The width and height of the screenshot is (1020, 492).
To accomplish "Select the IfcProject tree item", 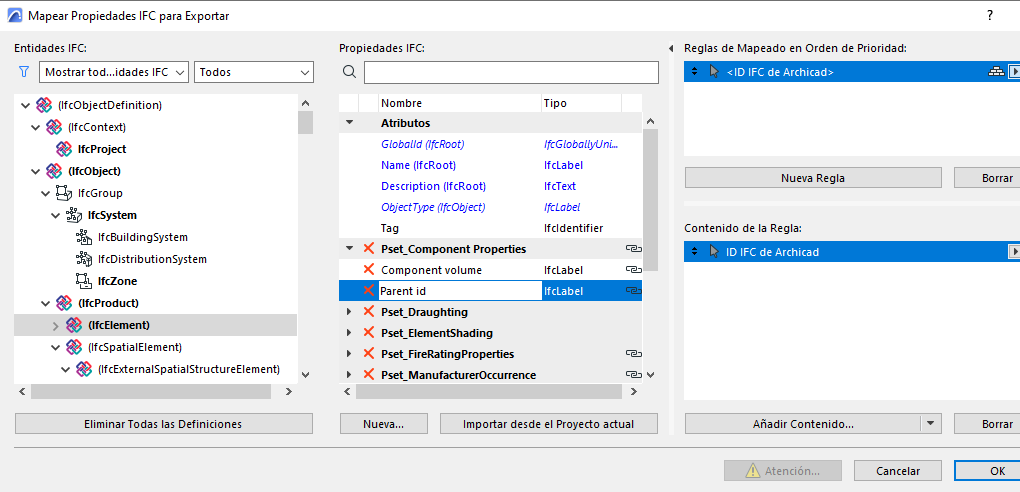I will (102, 149).
